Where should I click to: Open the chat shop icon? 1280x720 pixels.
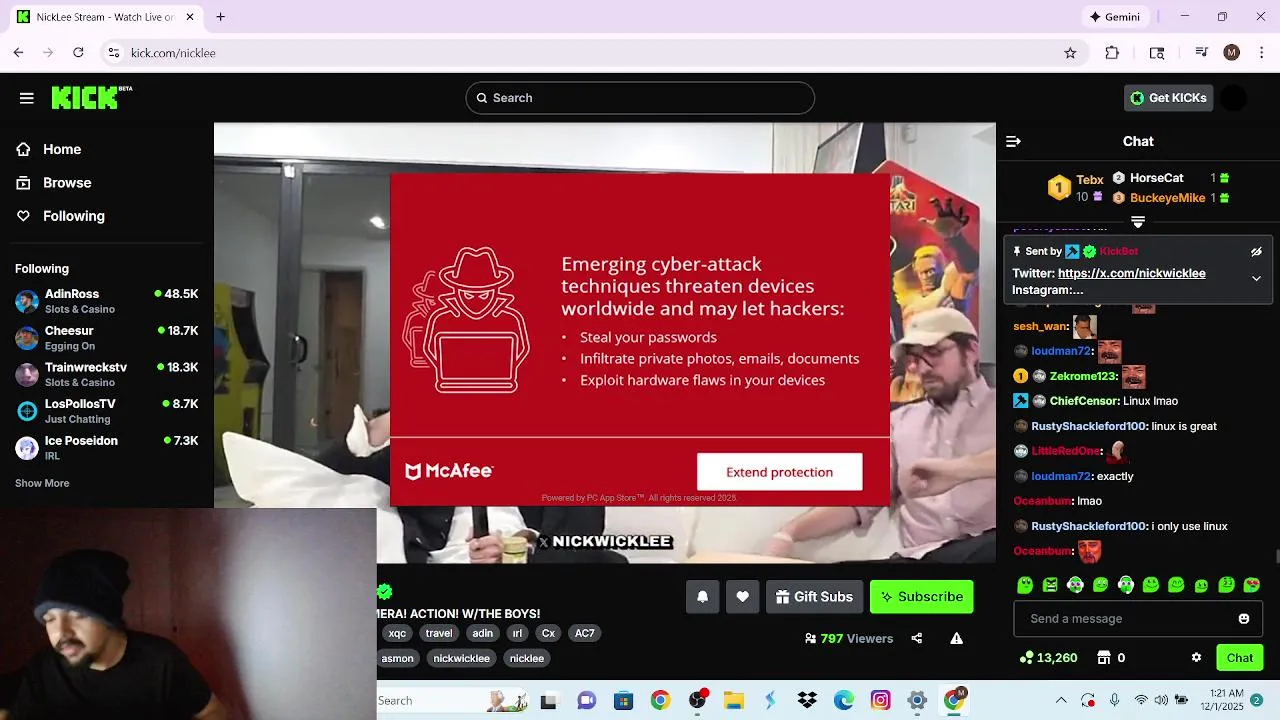click(1104, 658)
